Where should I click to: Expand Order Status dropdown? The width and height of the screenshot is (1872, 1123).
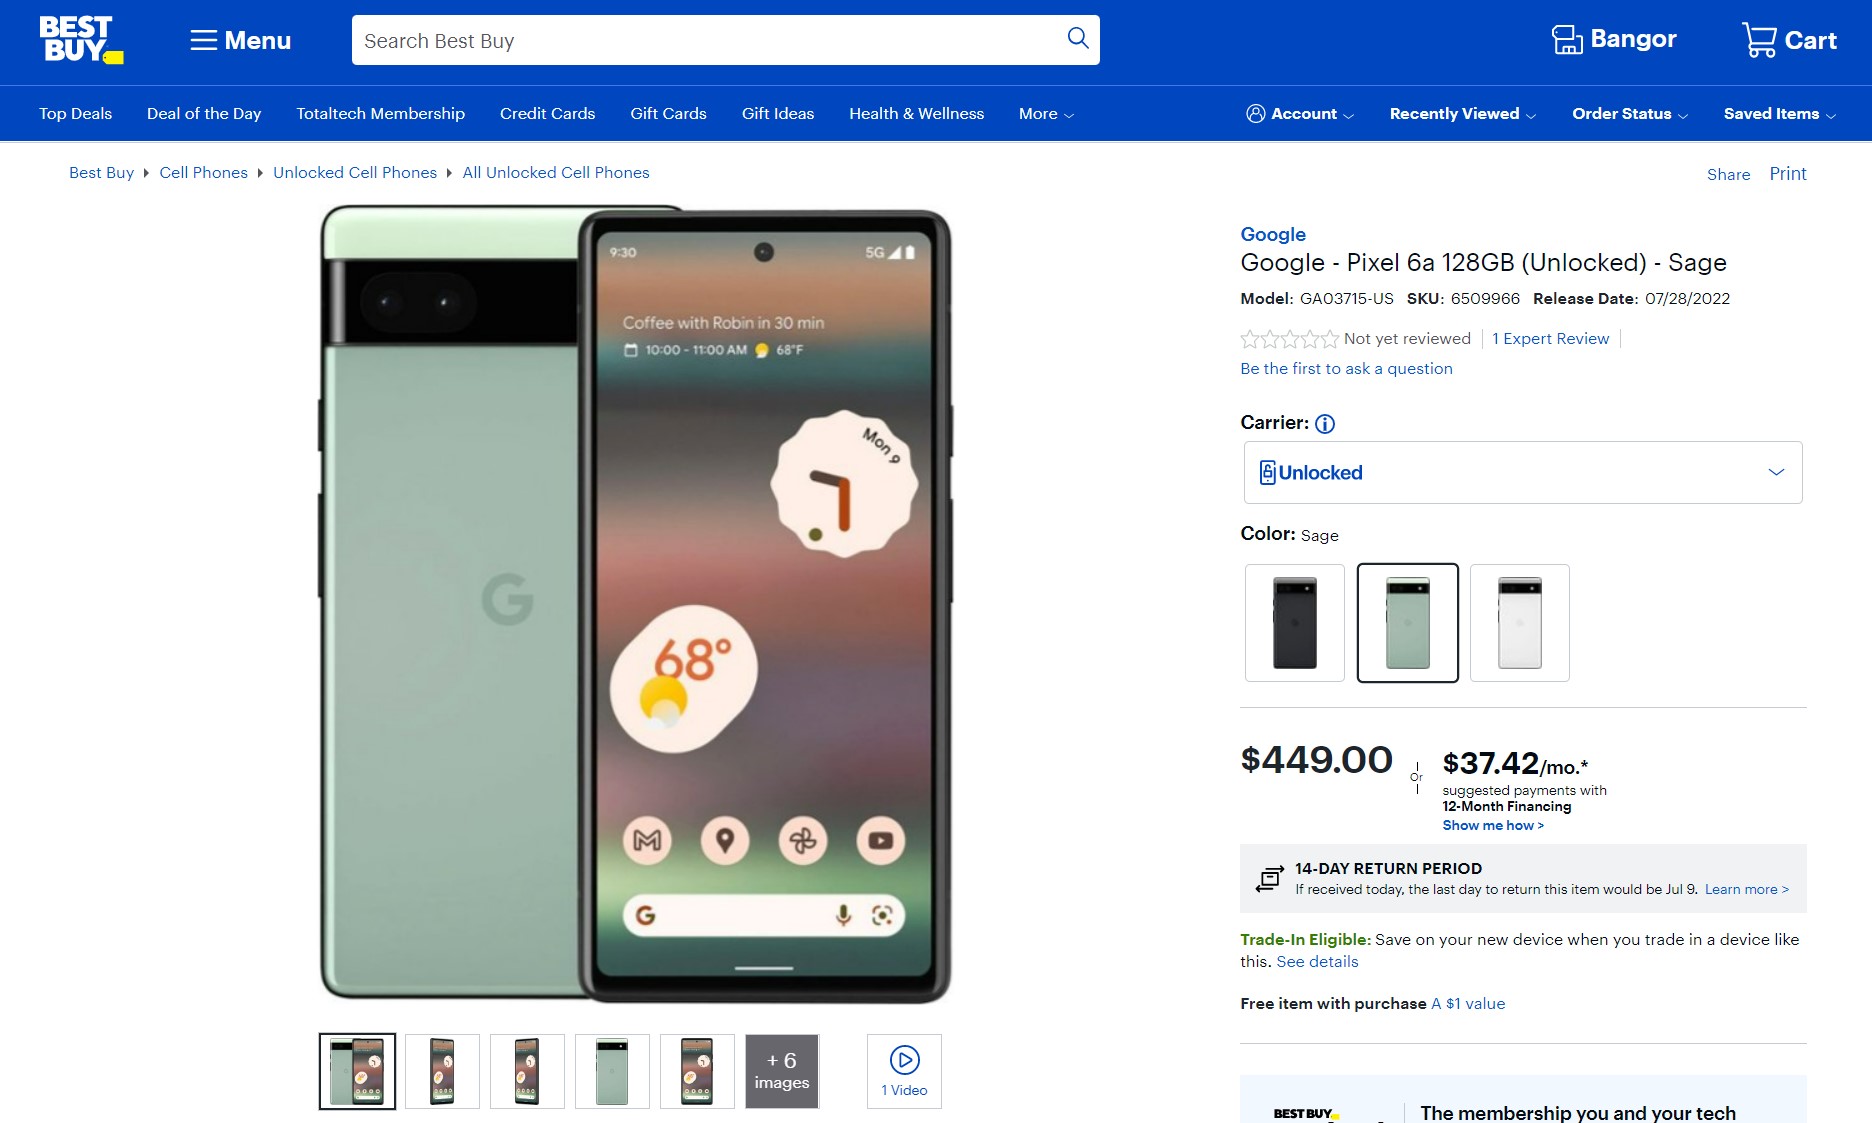[1630, 114]
